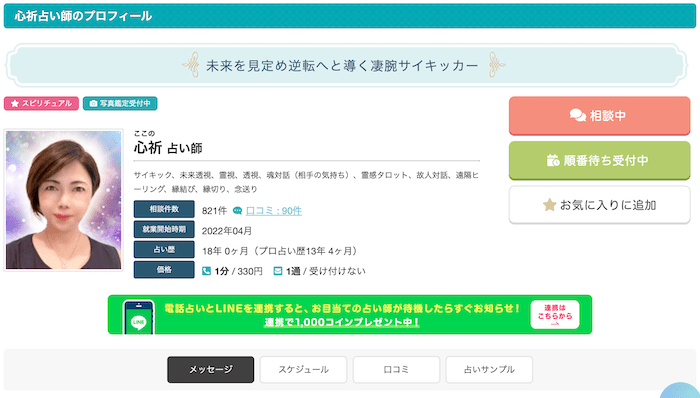Click the speech bubble icon in 相談中
Viewport: 700px width, 398px height.
pyautogui.click(x=578, y=116)
